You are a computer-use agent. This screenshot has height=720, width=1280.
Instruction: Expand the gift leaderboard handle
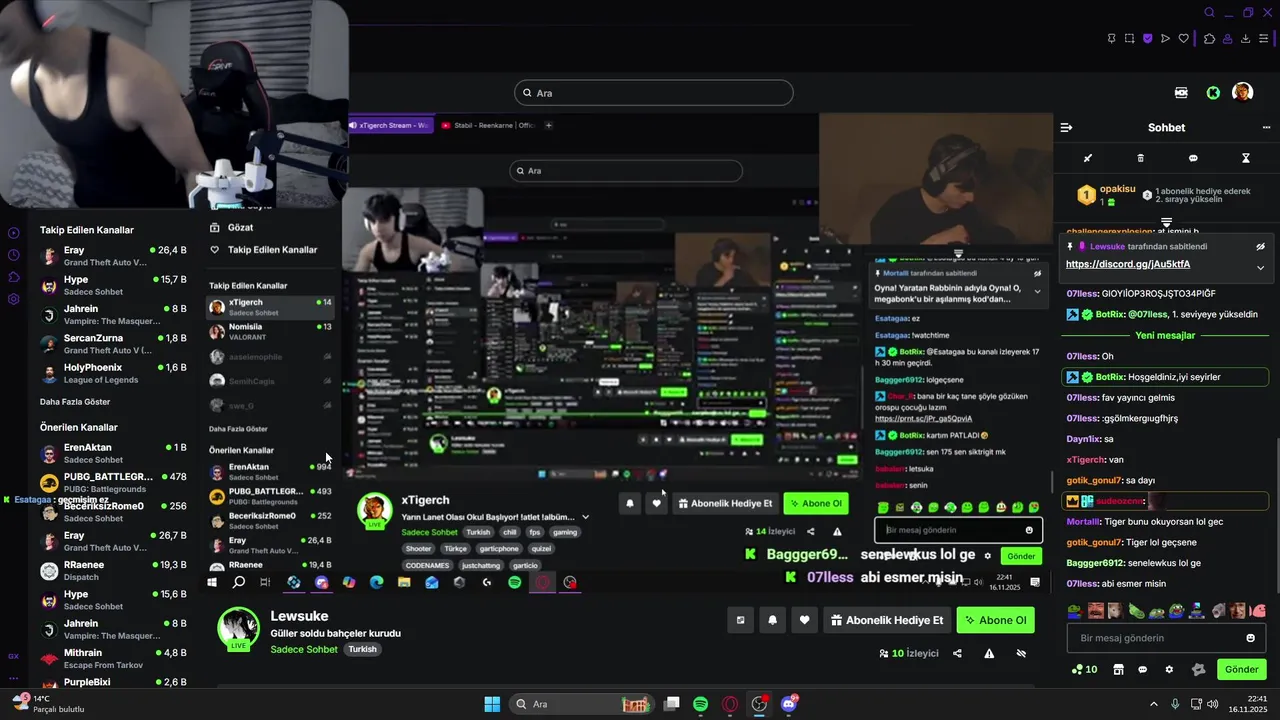point(1166,222)
